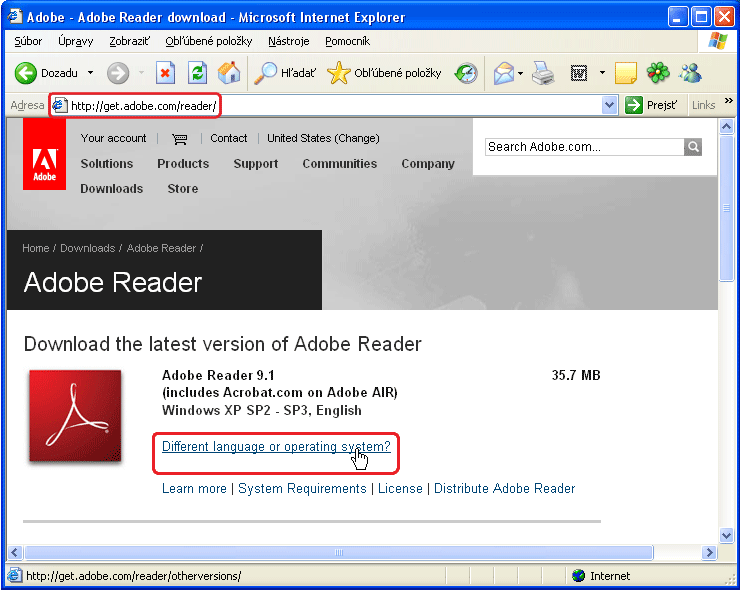Click the page icon in address bar
Image resolution: width=740 pixels, height=590 pixels.
59,105
